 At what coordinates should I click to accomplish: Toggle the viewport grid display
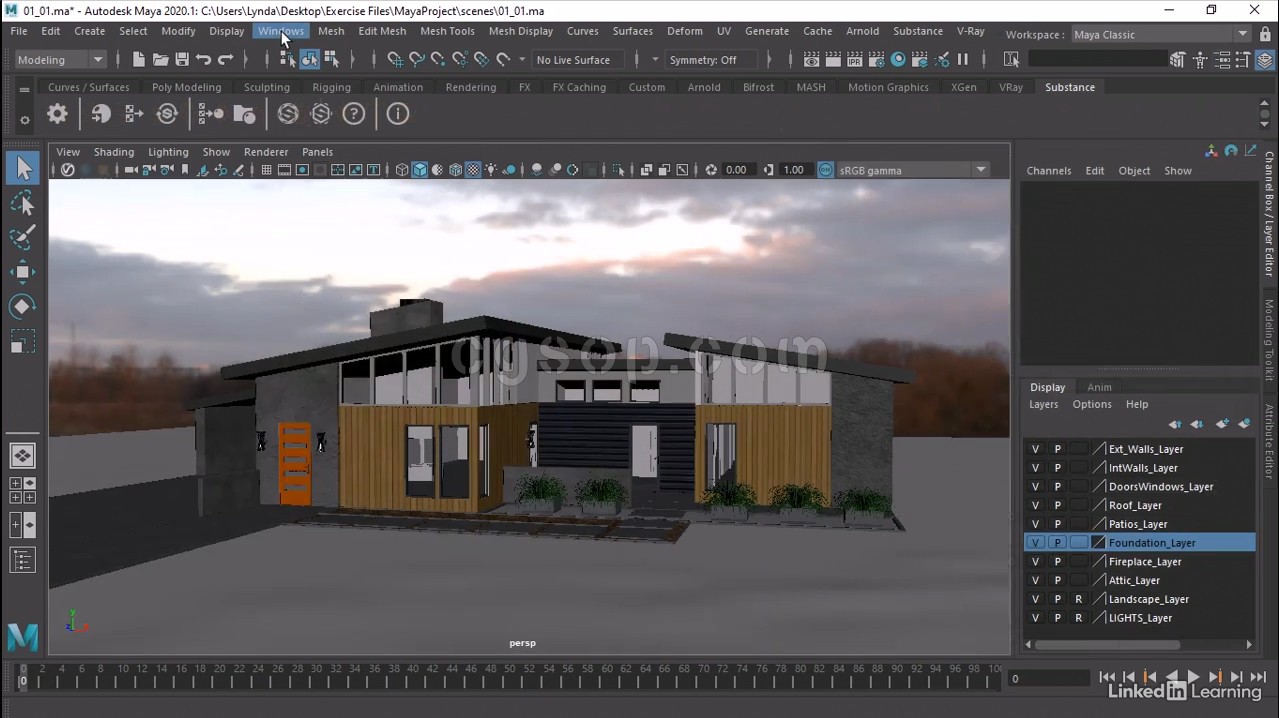(x=266, y=170)
